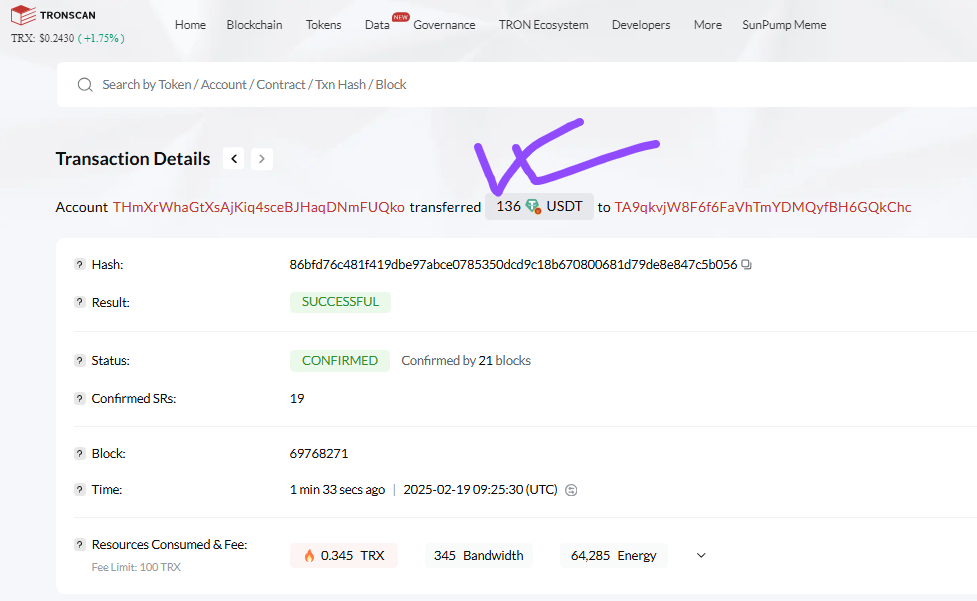Click the 136 USDT amount badge
The width and height of the screenshot is (977, 601).
point(540,206)
